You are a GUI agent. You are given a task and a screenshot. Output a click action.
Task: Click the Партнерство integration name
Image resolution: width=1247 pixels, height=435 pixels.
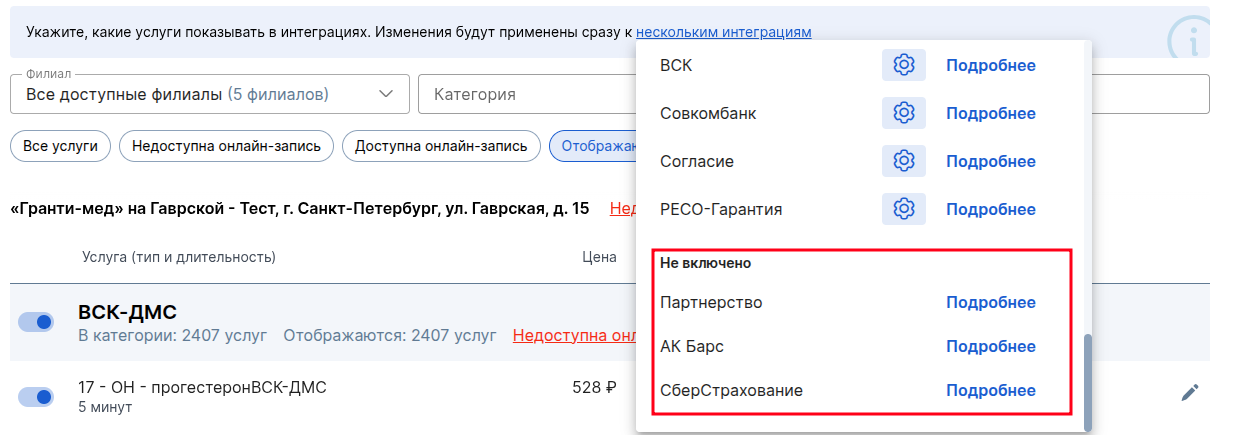click(711, 302)
